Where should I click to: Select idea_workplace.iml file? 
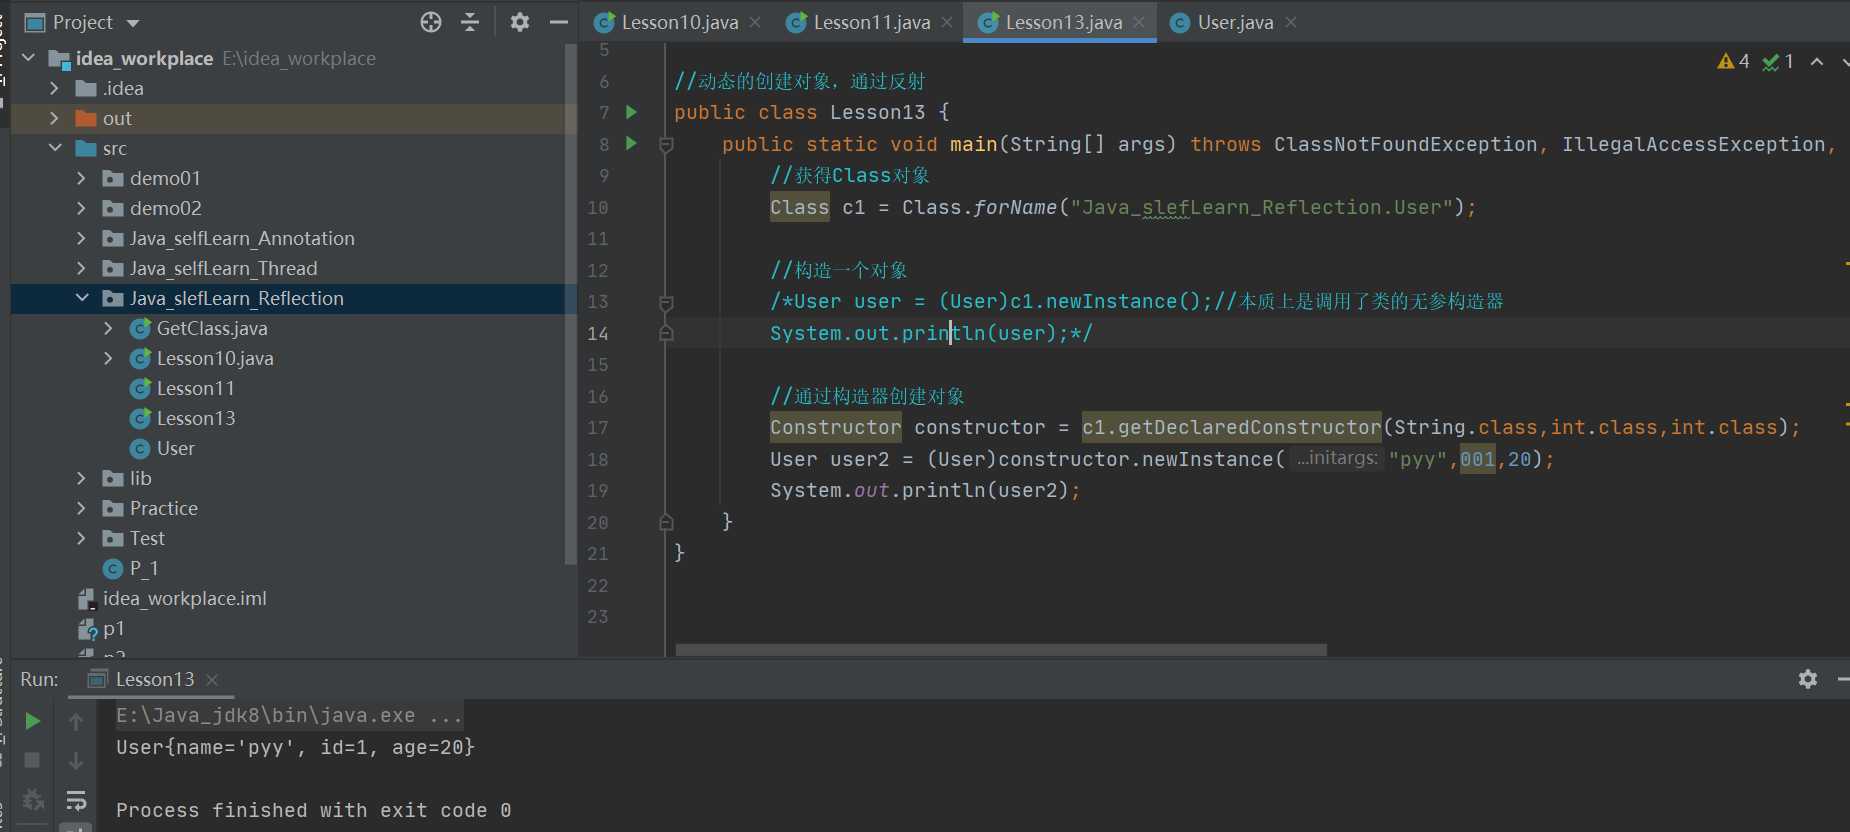click(184, 598)
